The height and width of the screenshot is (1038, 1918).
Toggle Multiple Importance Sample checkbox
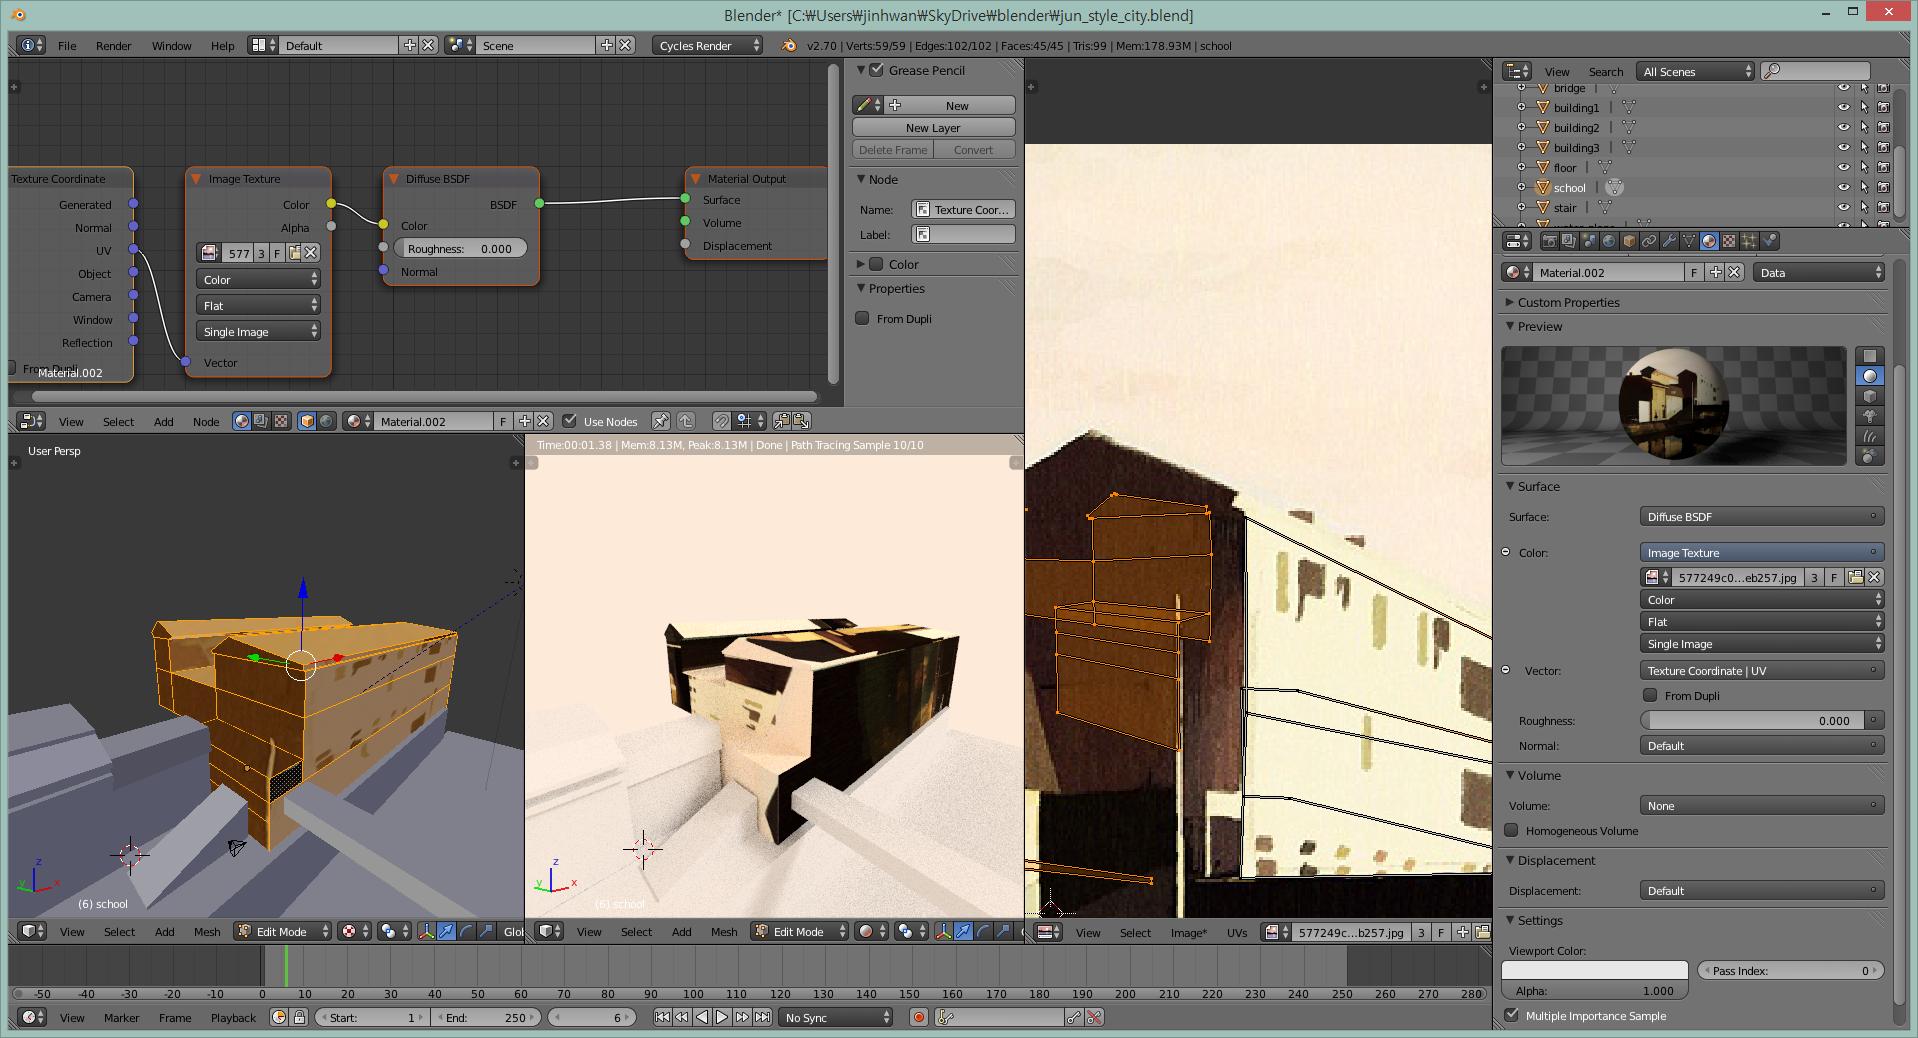[x=1512, y=1015]
